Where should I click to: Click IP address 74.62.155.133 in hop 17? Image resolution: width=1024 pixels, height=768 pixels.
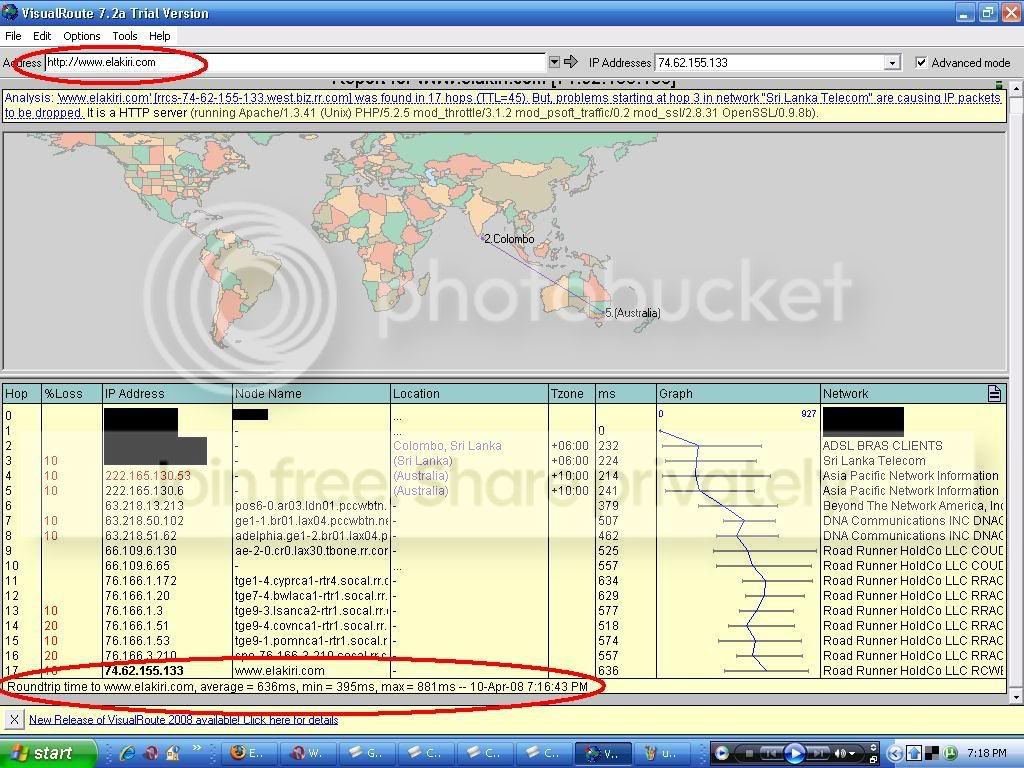tap(144, 671)
